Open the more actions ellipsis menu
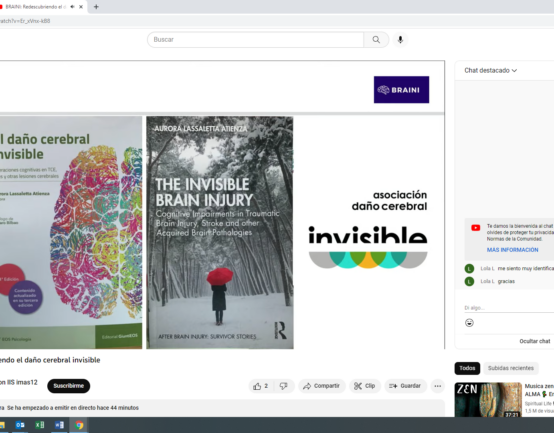Screen dimensions: 554x433 438,386
